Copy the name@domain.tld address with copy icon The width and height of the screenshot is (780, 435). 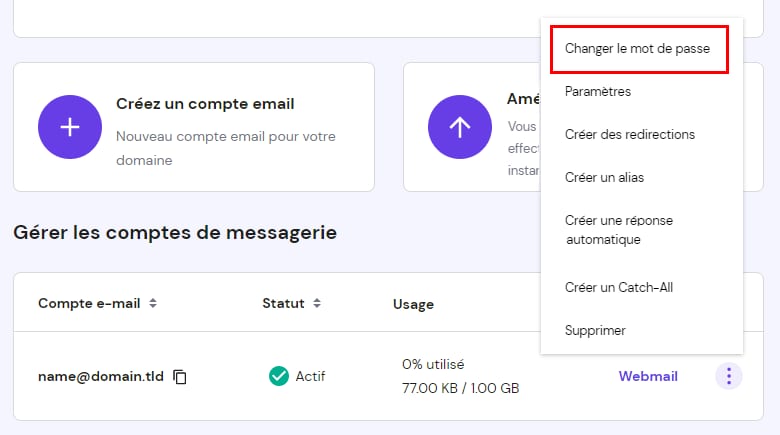click(180, 377)
